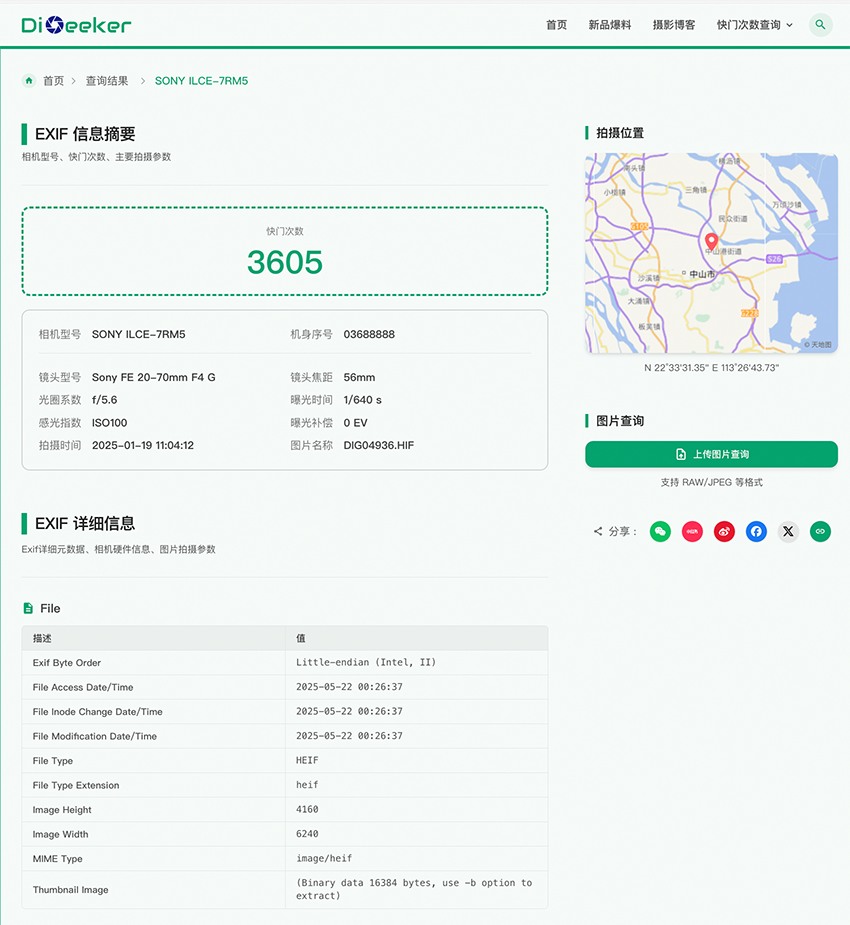850x925 pixels.
Task: Open the search magnifier icon
Action: click(820, 25)
